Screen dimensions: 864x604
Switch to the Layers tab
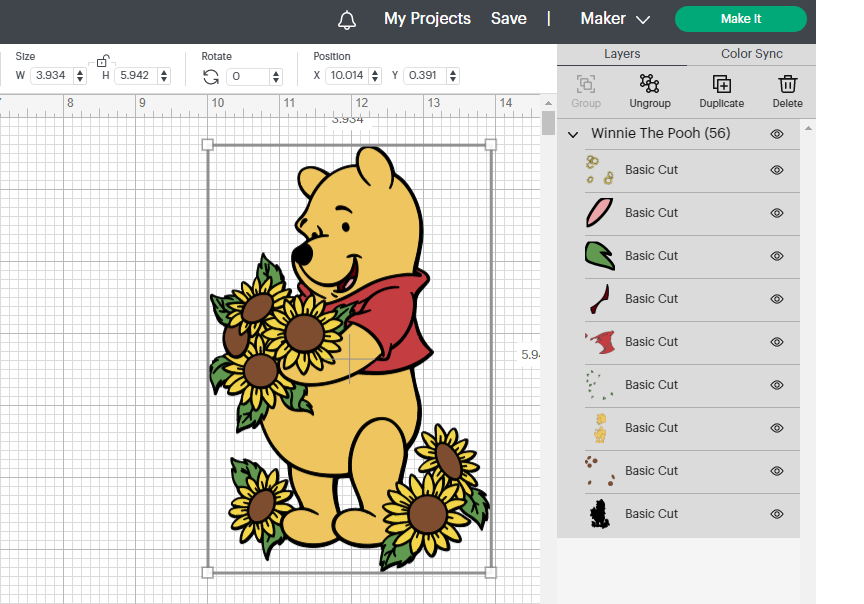point(622,54)
